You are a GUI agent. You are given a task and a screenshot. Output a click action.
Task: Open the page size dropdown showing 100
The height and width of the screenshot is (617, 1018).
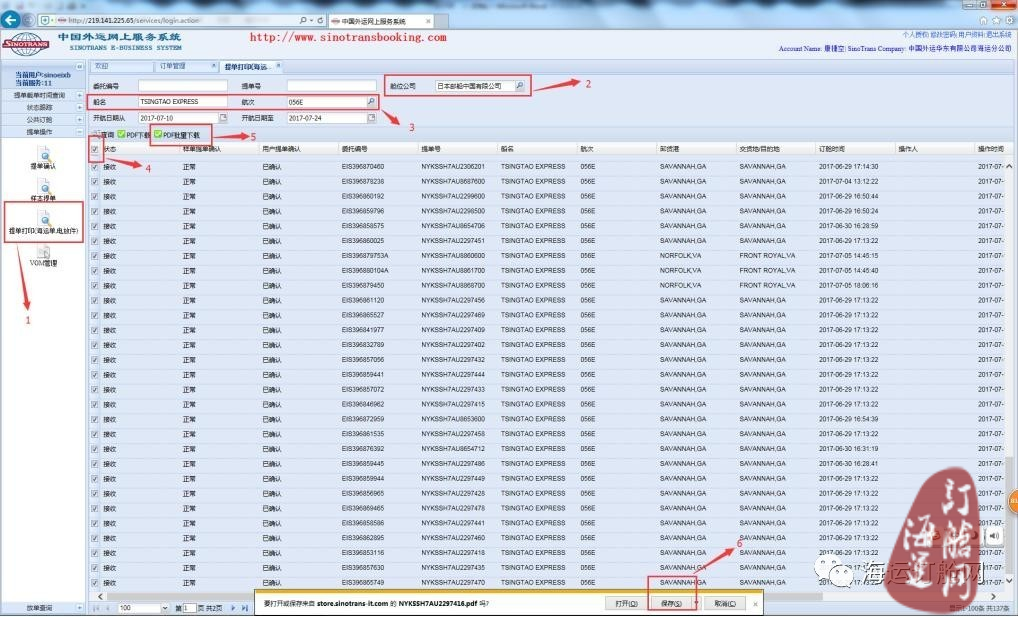165,608
